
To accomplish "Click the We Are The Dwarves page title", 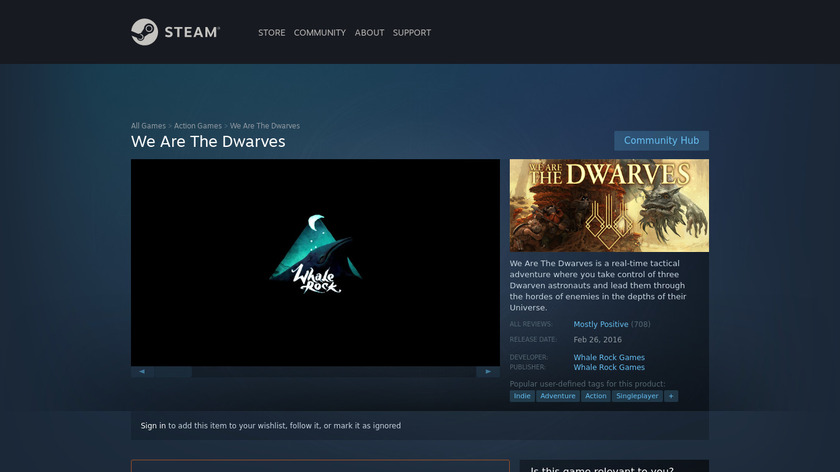I will pos(208,141).
